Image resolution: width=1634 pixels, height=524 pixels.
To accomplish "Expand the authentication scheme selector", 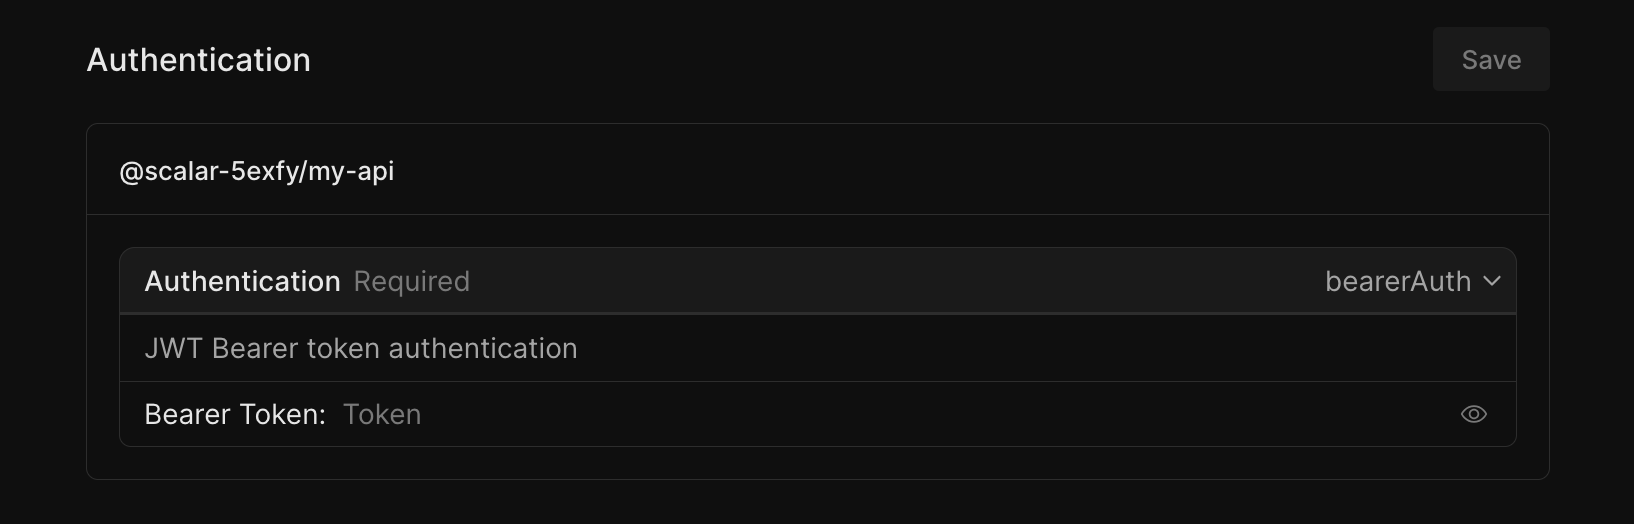I will click(1411, 282).
